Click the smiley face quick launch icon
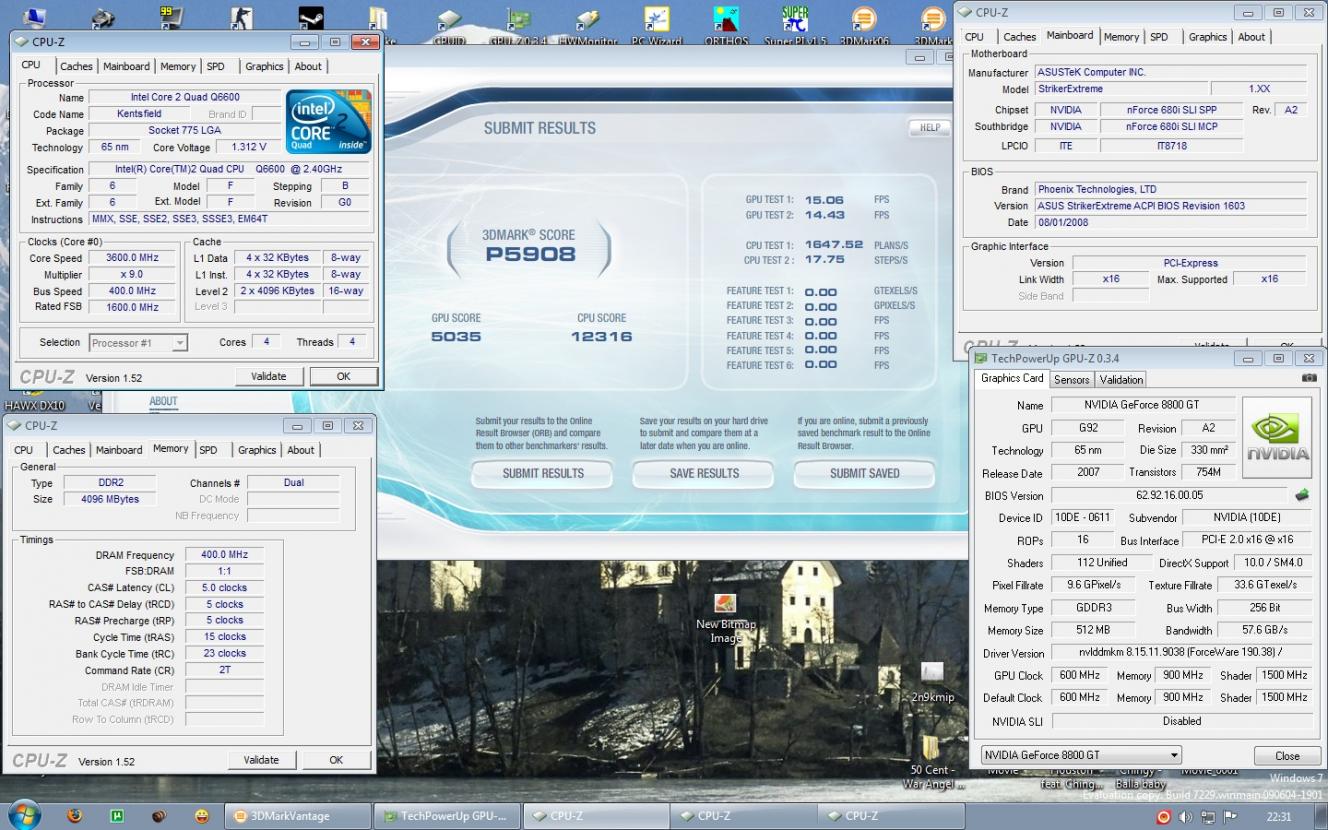This screenshot has width=1328, height=830. 201,816
